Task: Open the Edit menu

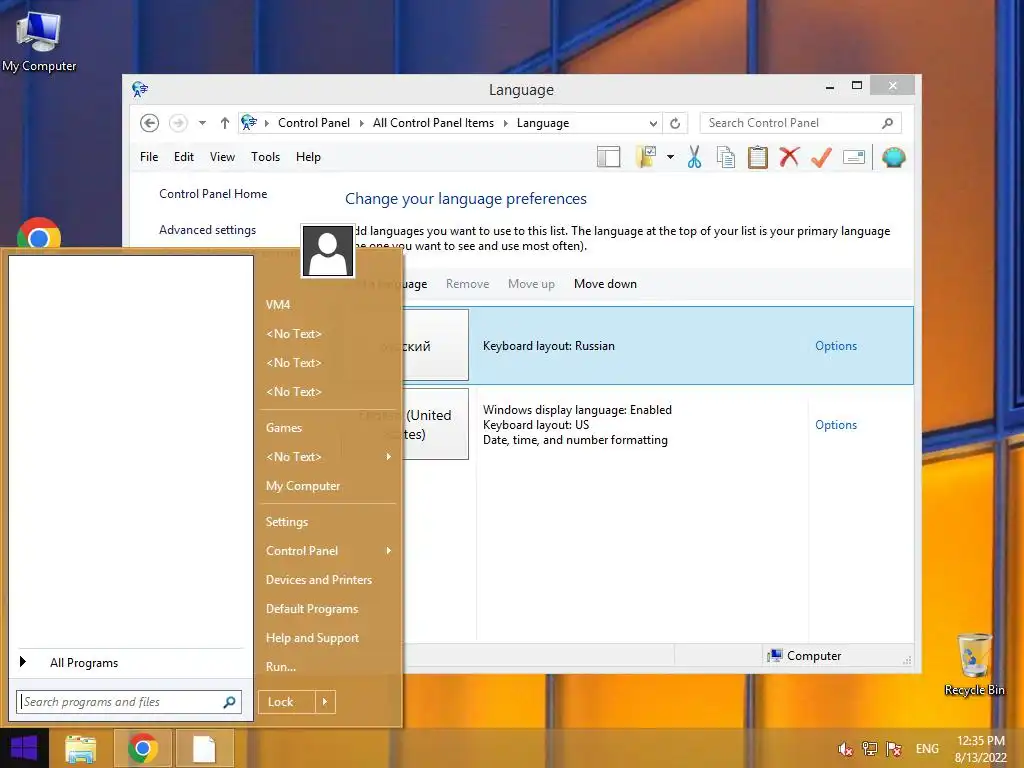Action: (184, 157)
